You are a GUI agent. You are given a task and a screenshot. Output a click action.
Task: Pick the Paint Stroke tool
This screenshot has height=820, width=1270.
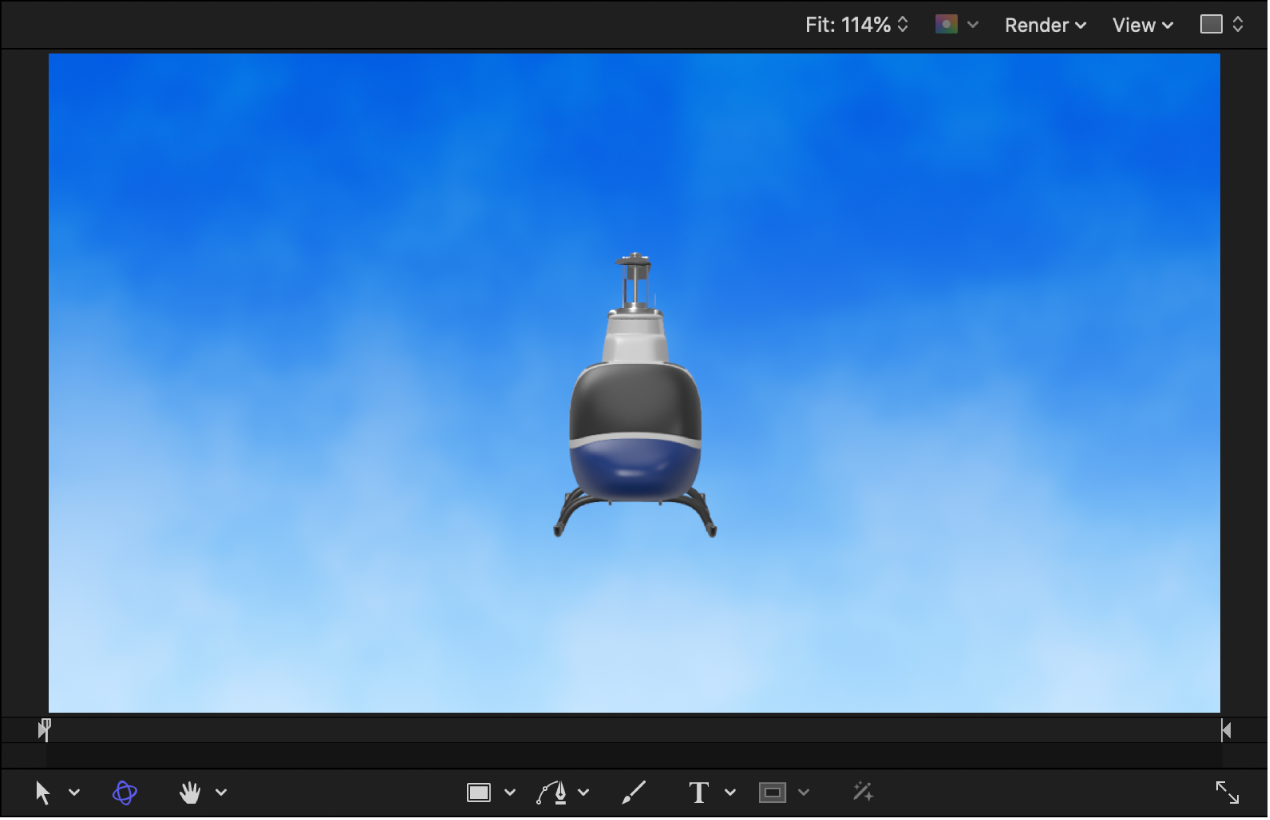point(633,792)
